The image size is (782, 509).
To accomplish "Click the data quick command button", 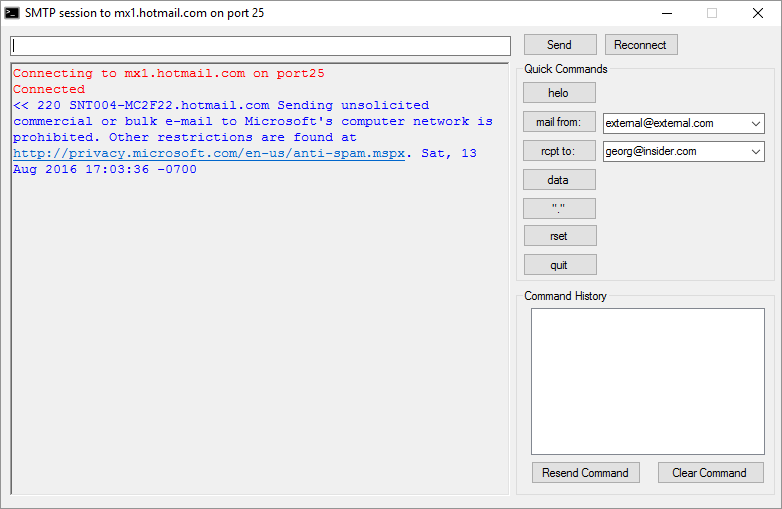I will [x=559, y=179].
